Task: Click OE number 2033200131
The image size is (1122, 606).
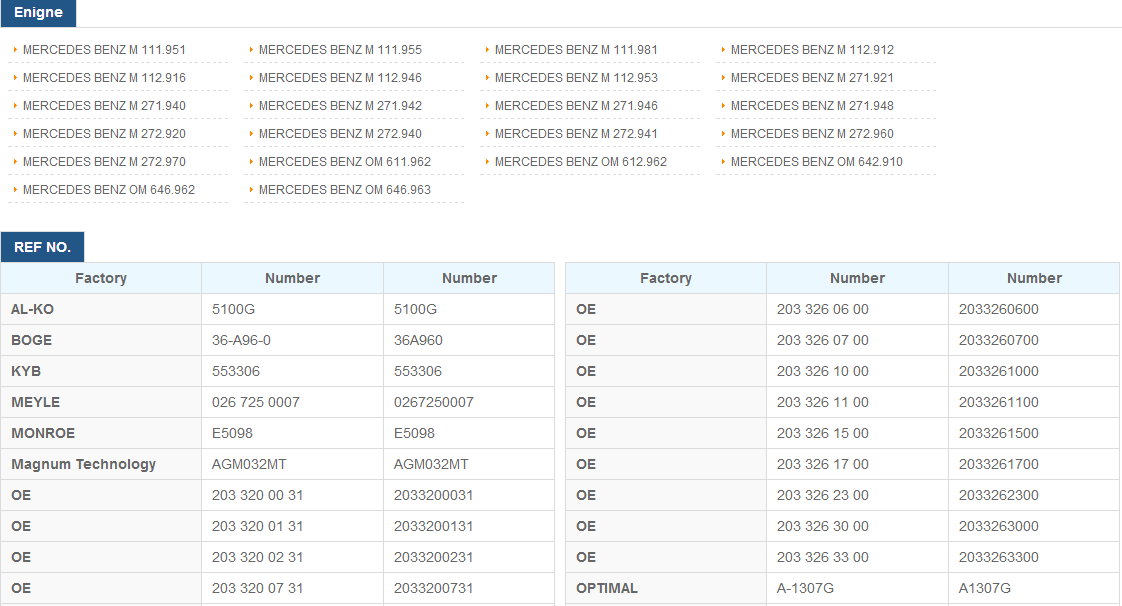Action: tap(469, 526)
